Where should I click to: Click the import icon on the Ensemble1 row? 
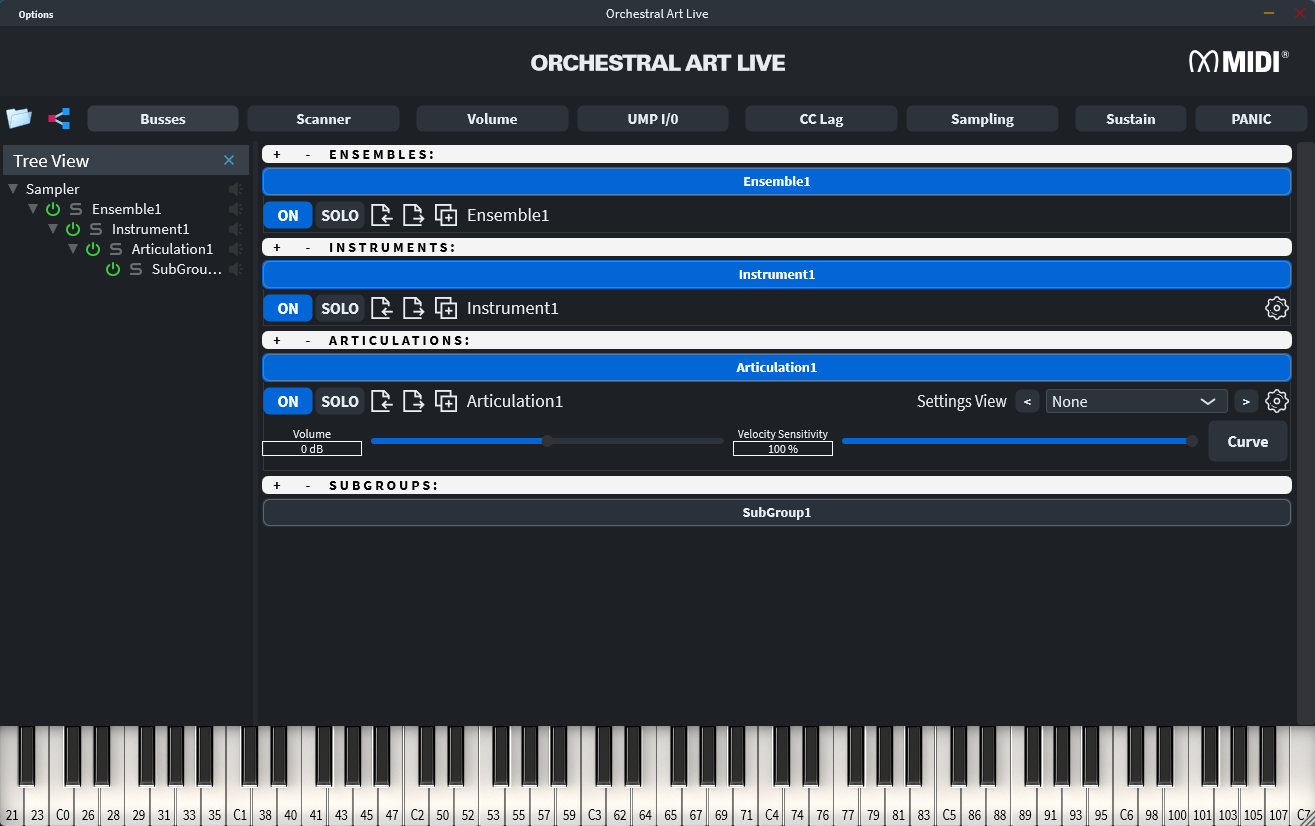click(382, 214)
